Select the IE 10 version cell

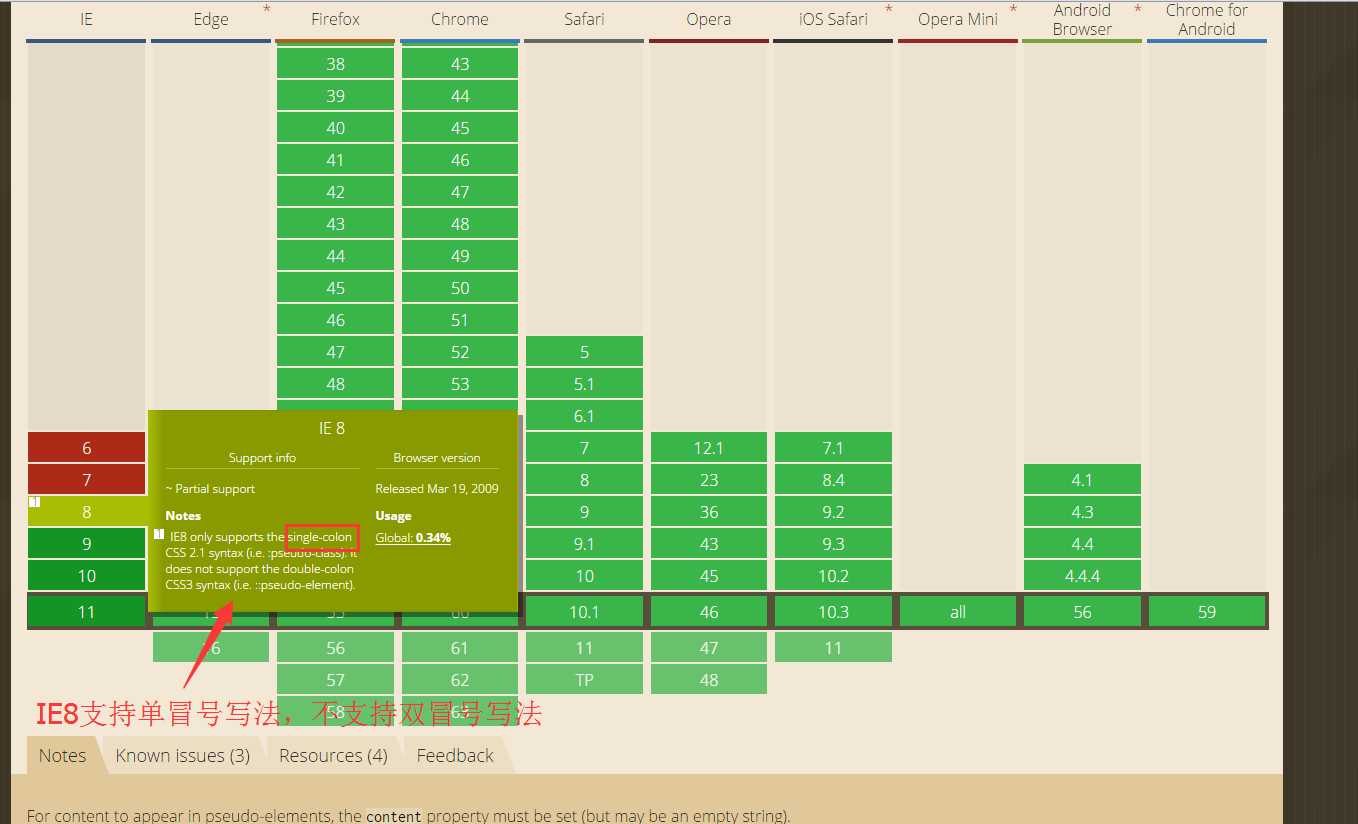point(86,576)
